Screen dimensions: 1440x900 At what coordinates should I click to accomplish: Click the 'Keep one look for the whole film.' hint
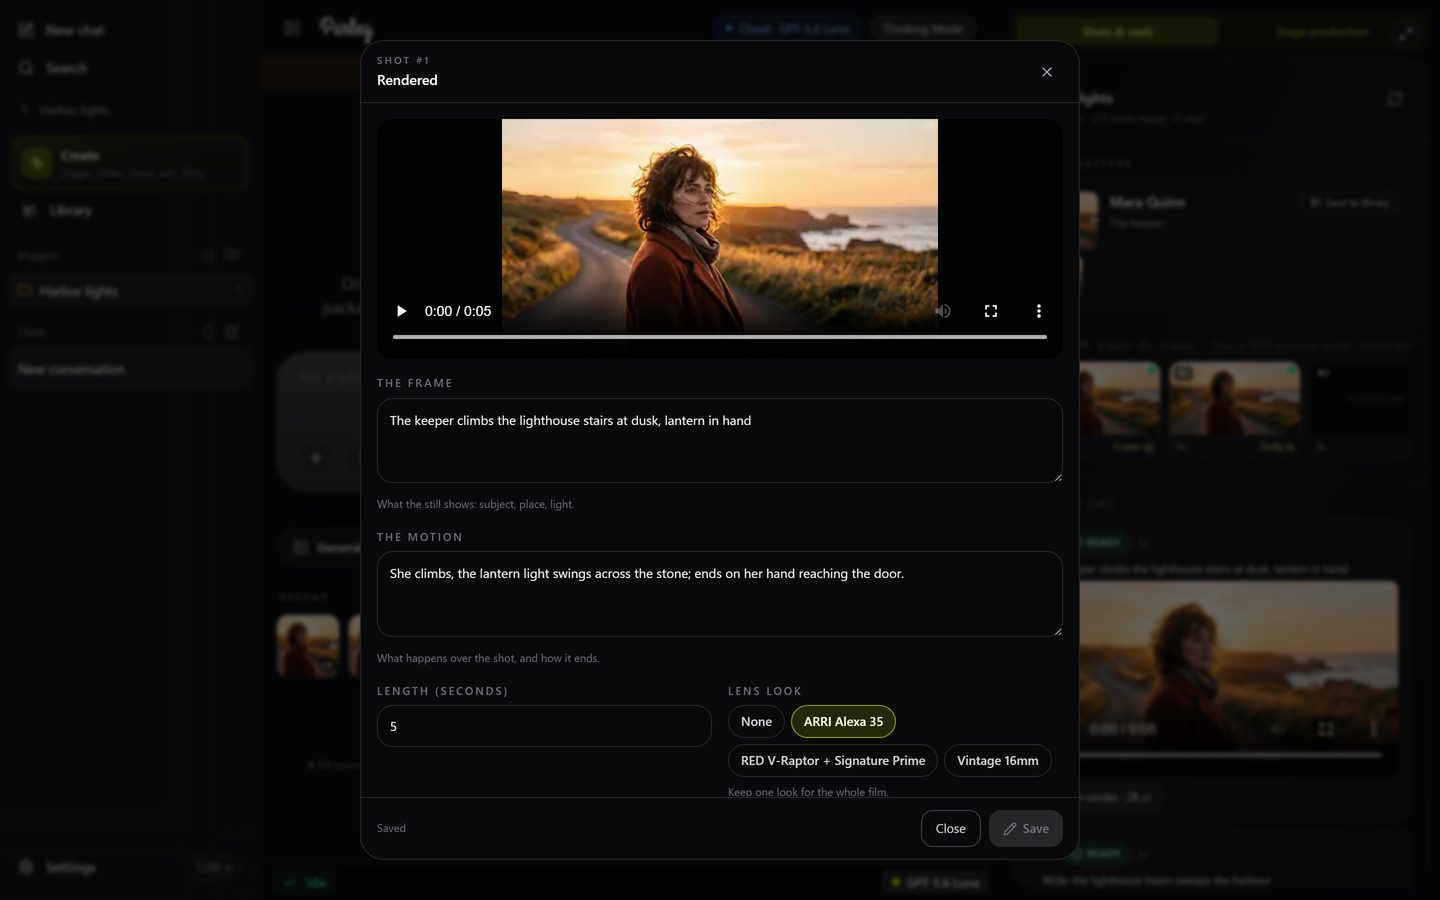[x=808, y=792]
